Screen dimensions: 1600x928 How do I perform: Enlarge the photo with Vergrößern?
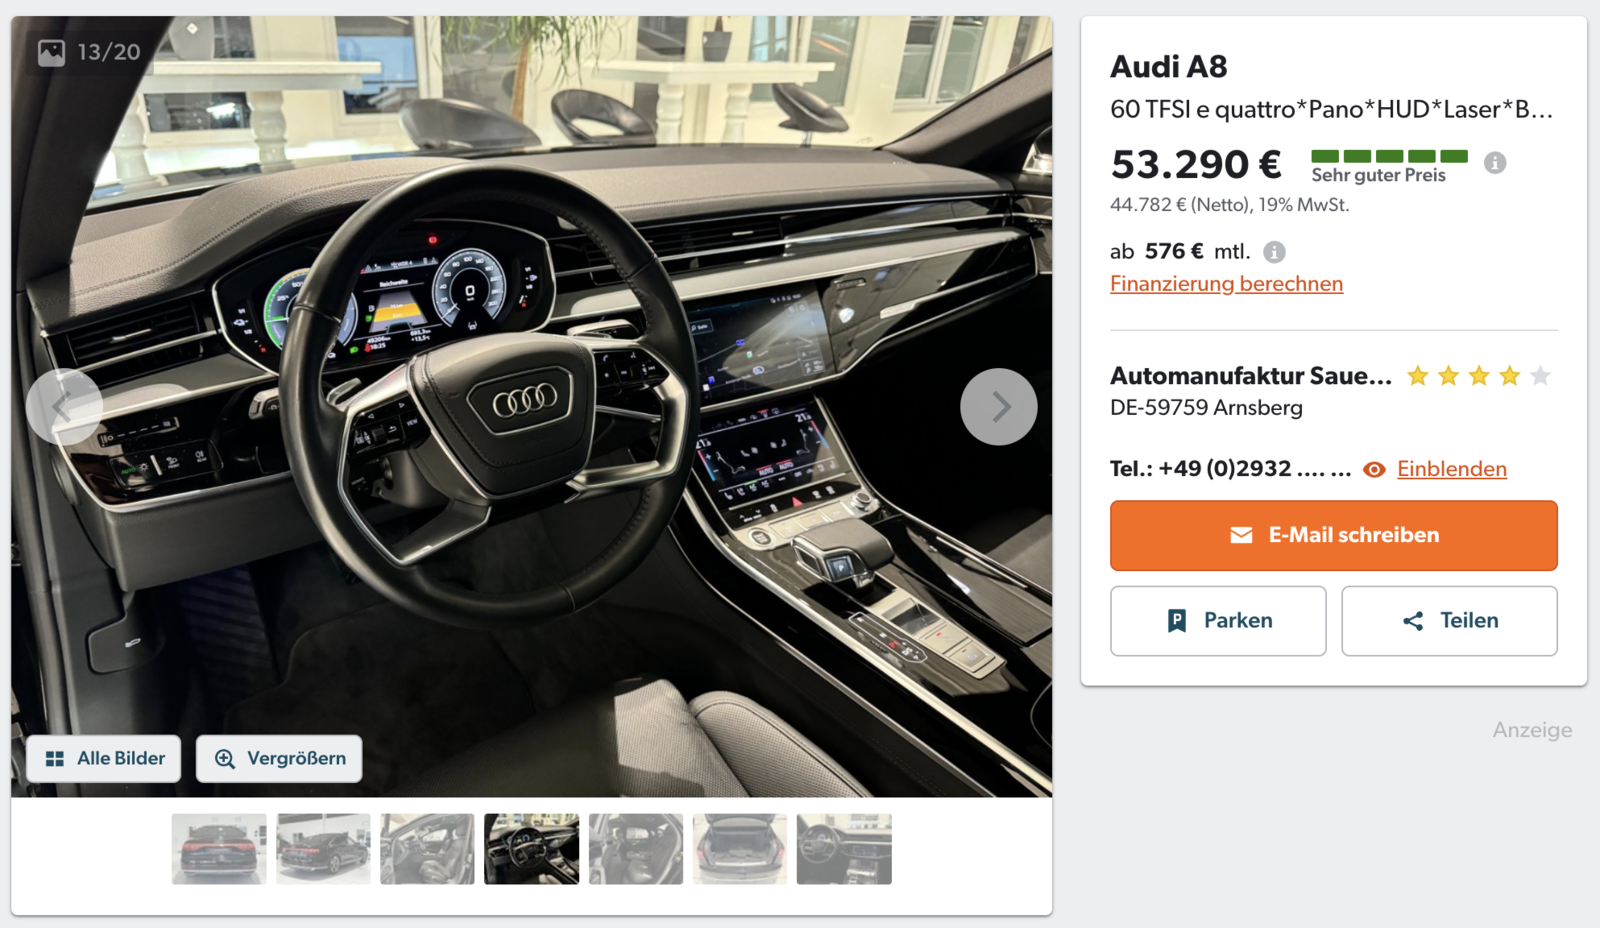(279, 759)
